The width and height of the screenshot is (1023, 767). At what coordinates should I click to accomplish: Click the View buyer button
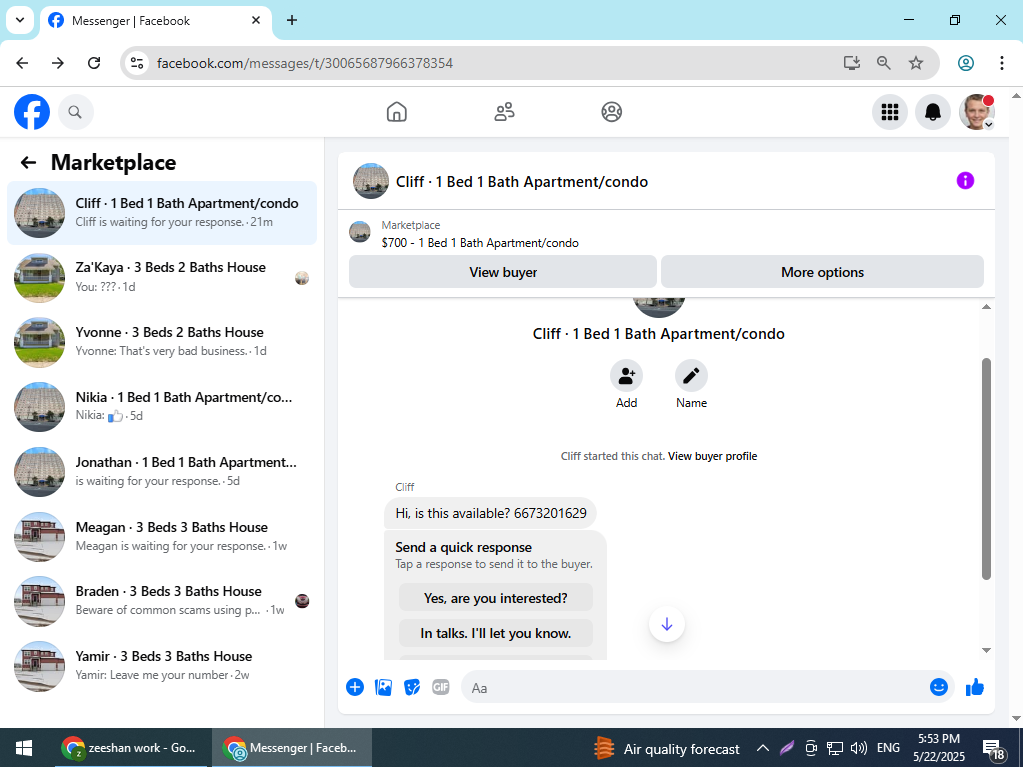pos(503,272)
